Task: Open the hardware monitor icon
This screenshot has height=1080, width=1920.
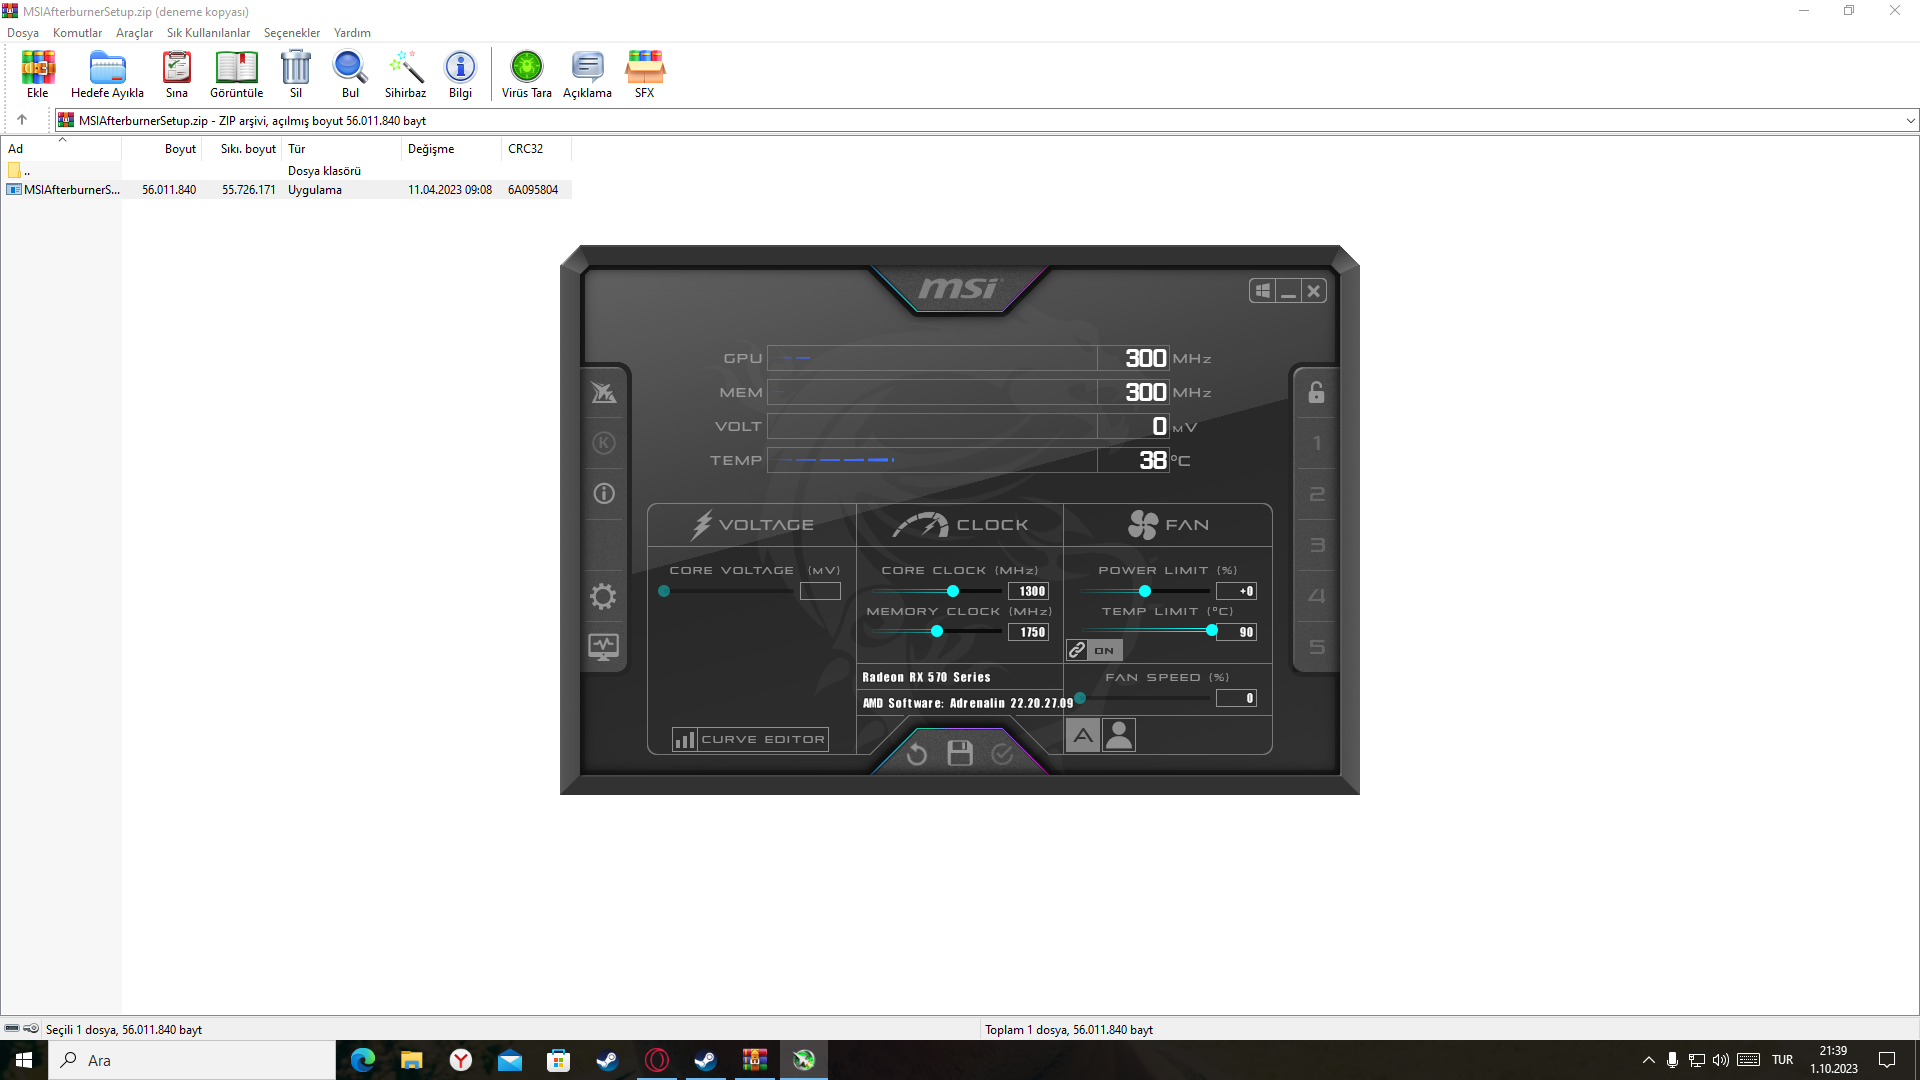Action: pos(603,647)
